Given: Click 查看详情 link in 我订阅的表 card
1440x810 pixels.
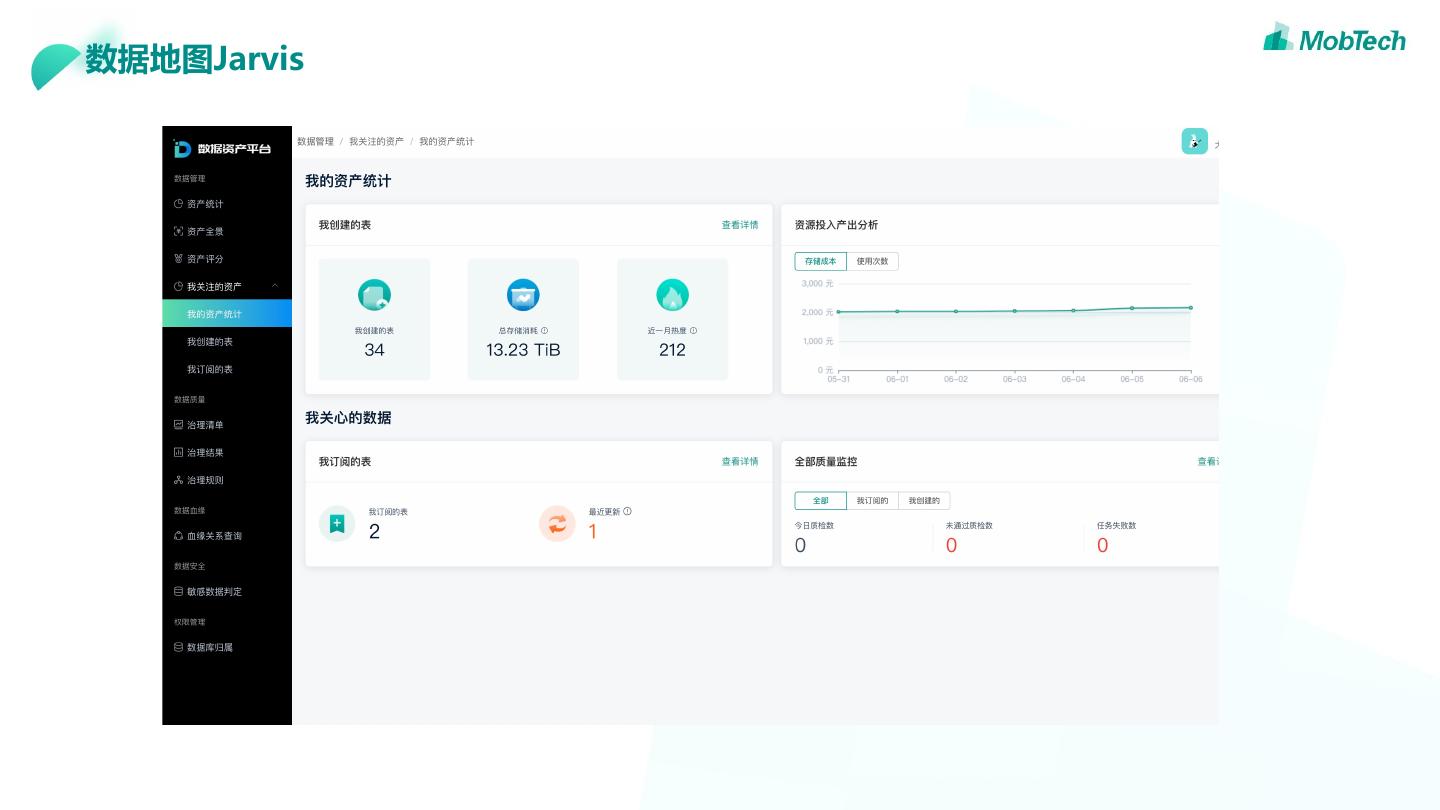Looking at the screenshot, I should tap(740, 462).
